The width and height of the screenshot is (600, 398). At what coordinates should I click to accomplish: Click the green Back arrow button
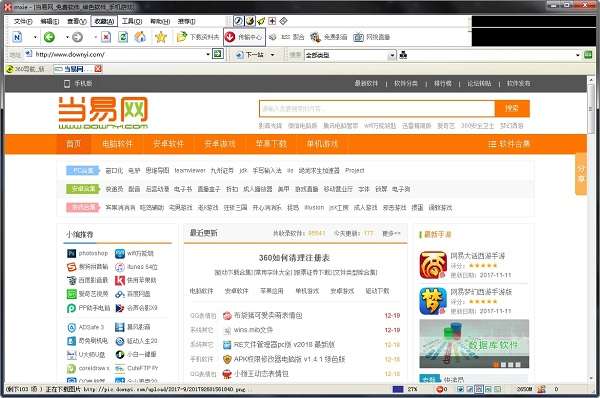pyautogui.click(x=49, y=37)
